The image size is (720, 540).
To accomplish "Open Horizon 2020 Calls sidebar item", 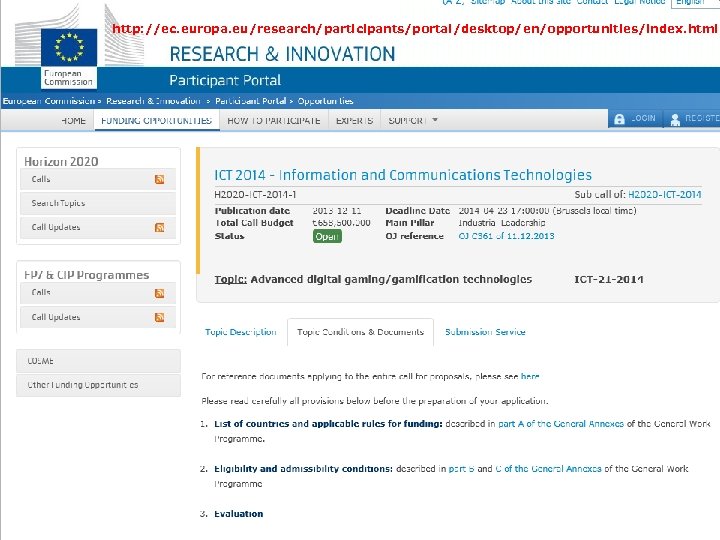I will [98, 179].
